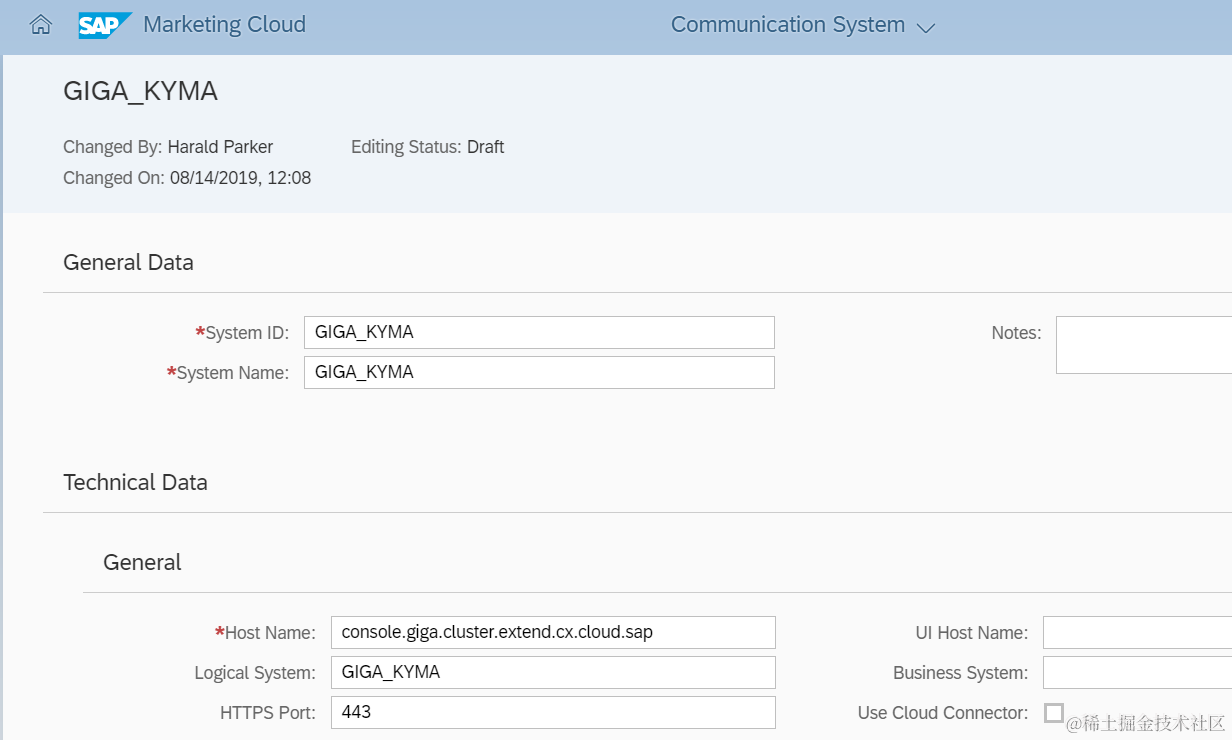Click the GIGA_KYMA page title
The image size is (1232, 740).
pyautogui.click(x=140, y=91)
